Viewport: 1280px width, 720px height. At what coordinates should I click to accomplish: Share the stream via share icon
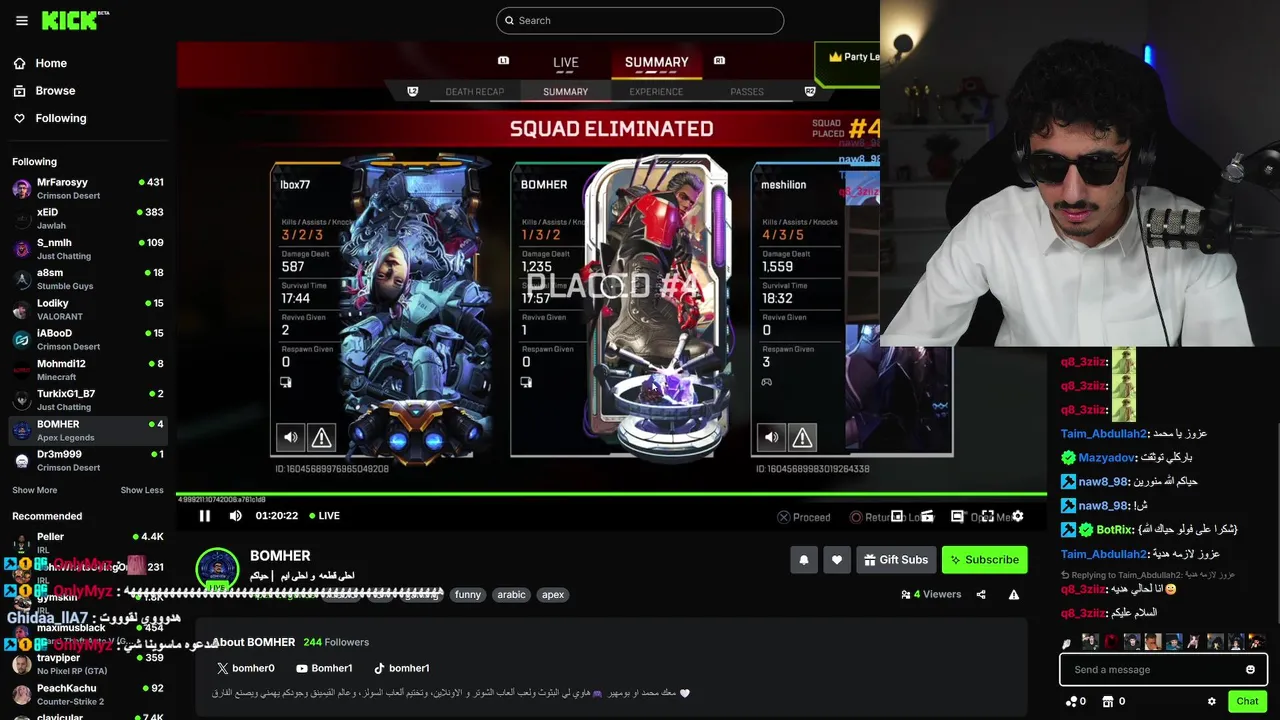(x=981, y=594)
